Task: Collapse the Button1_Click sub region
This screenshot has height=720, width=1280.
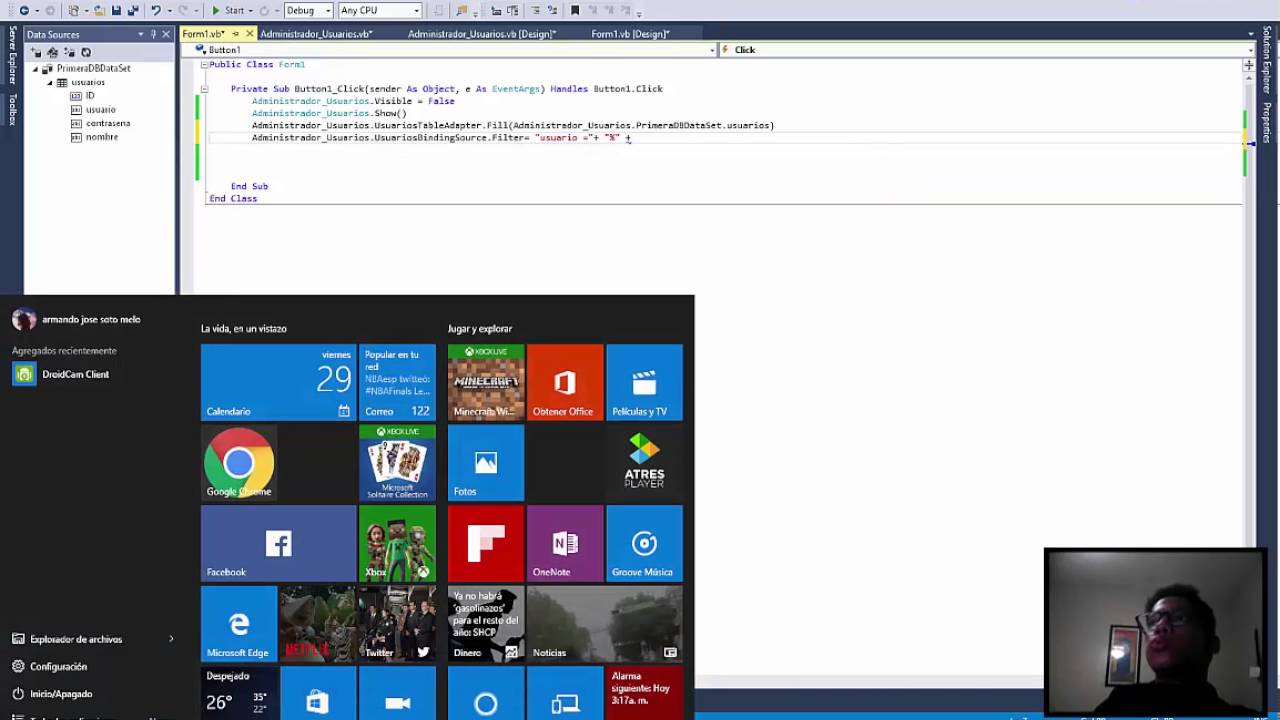Action: [204, 89]
